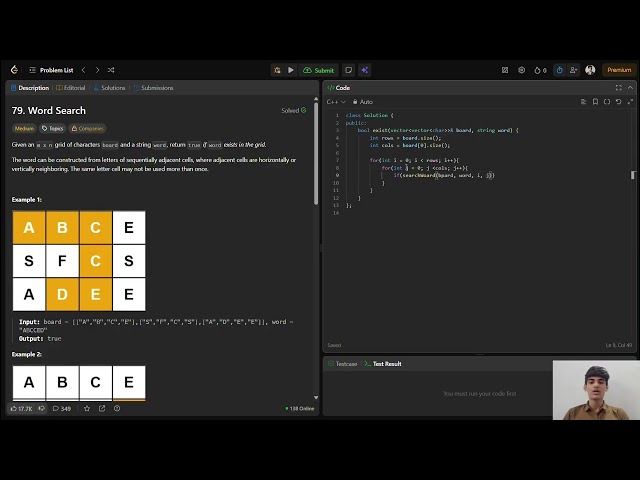Image resolution: width=640 pixels, height=480 pixels.
Task: Open the layout grid icon in top bar
Action: point(505,70)
